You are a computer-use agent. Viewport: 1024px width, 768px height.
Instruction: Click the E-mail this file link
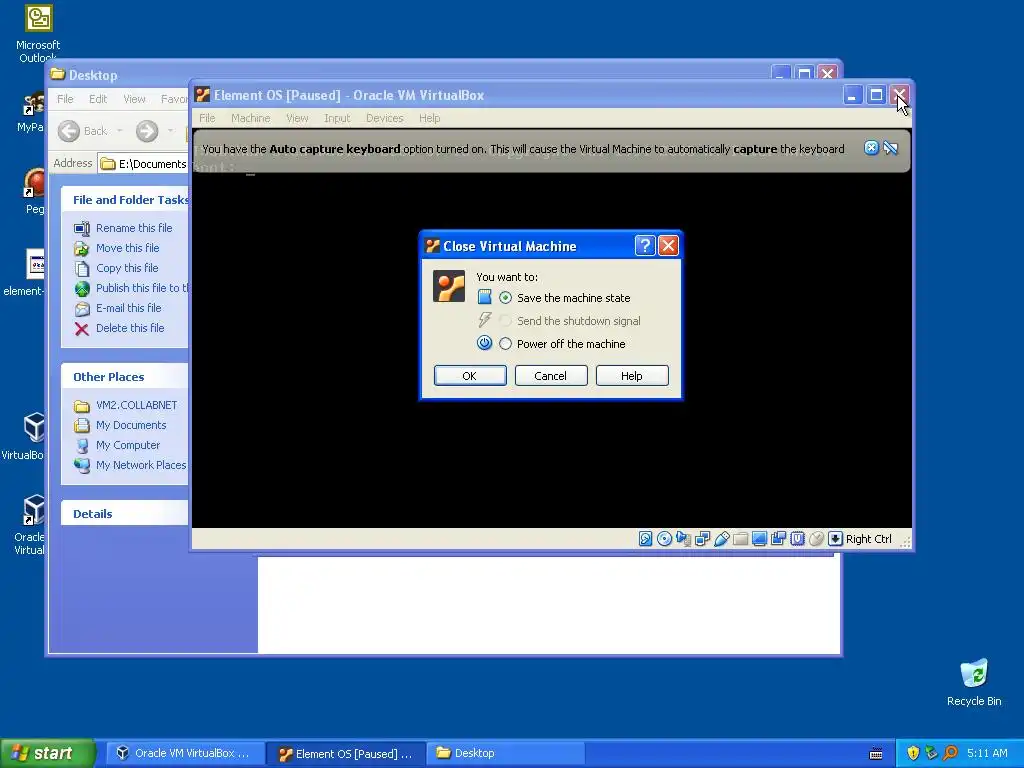click(129, 308)
